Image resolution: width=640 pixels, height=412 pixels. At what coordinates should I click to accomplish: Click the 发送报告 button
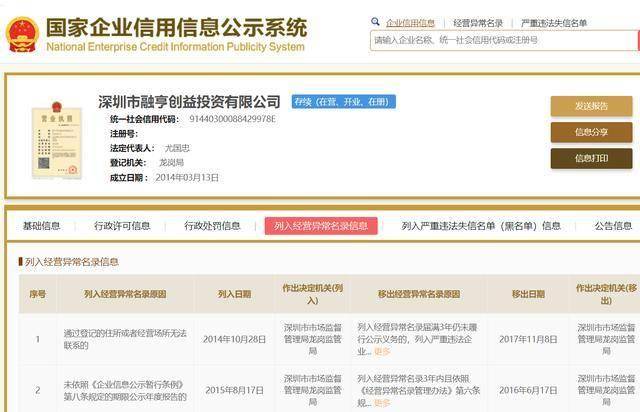click(591, 106)
